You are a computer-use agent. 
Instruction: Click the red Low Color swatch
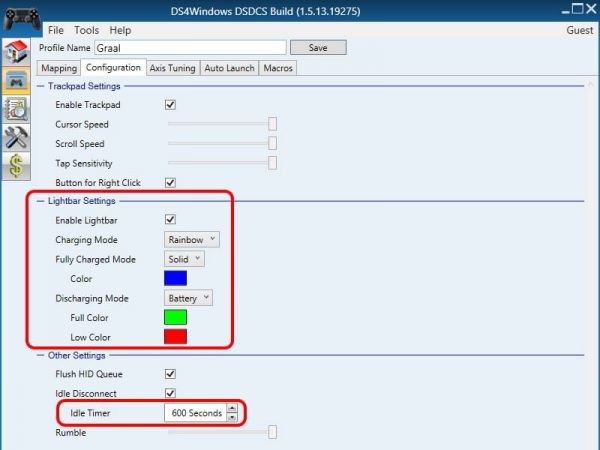pos(175,337)
